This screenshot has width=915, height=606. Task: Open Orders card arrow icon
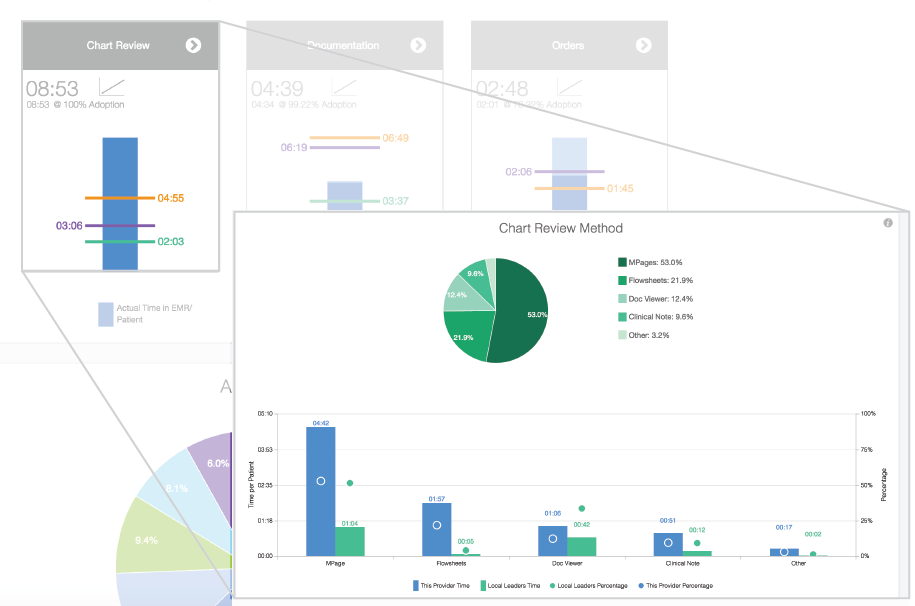pos(643,45)
